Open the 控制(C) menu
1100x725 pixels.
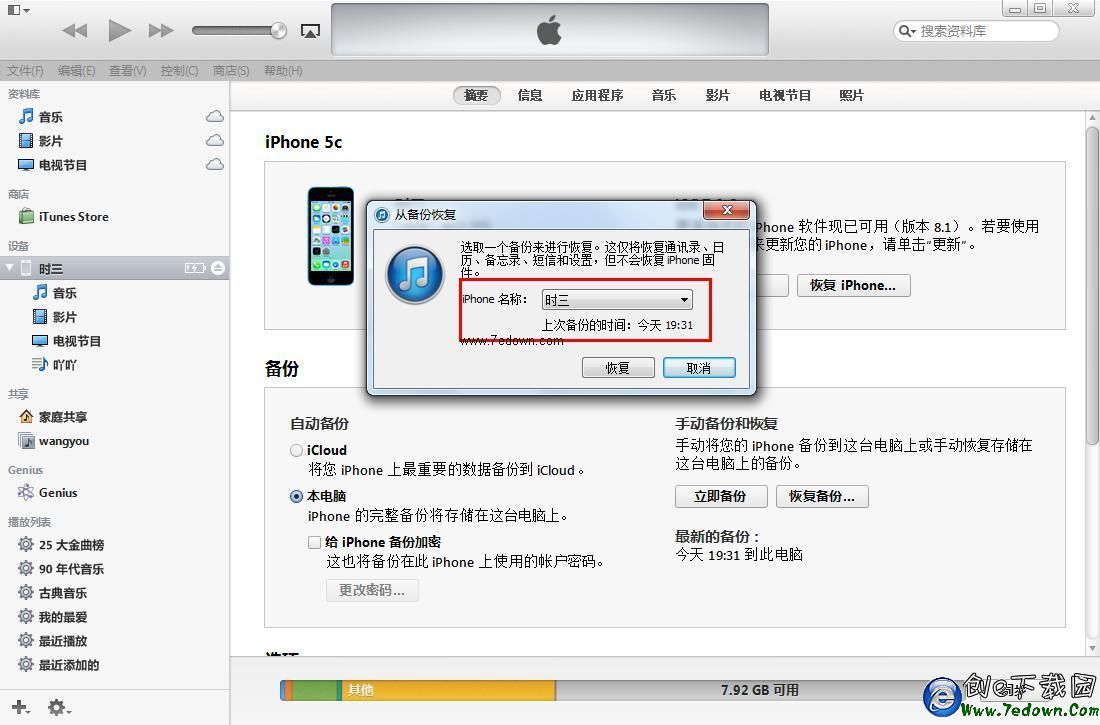(x=180, y=70)
